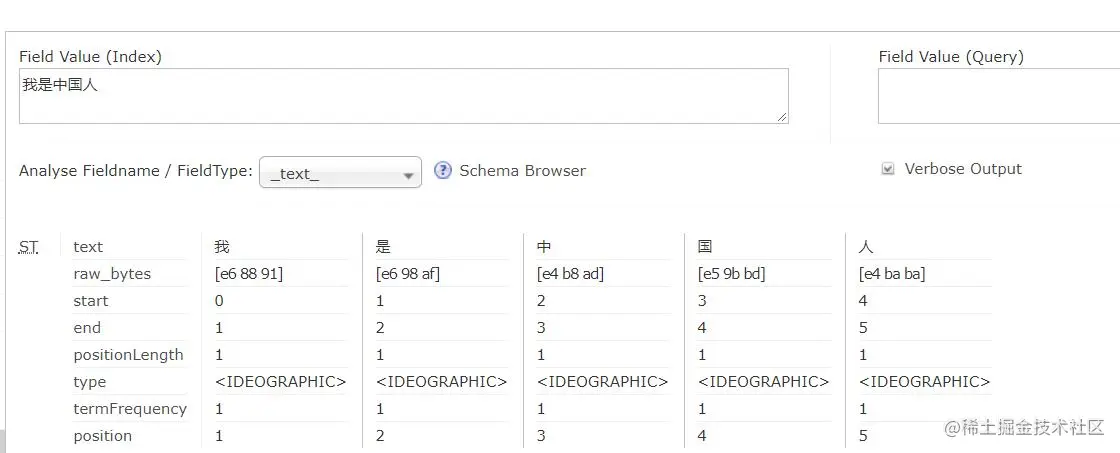Click the ST tokenizer abbreviation label

pos(29,247)
